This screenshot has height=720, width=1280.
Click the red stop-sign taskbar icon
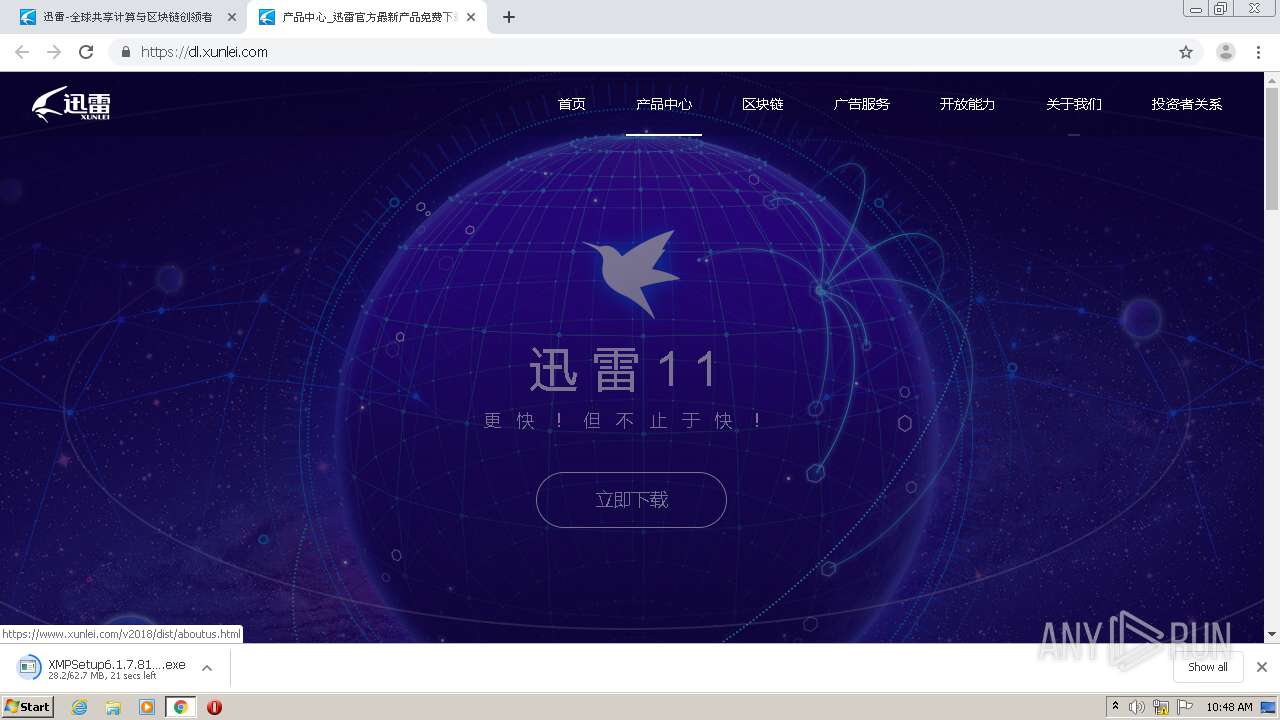click(214, 707)
